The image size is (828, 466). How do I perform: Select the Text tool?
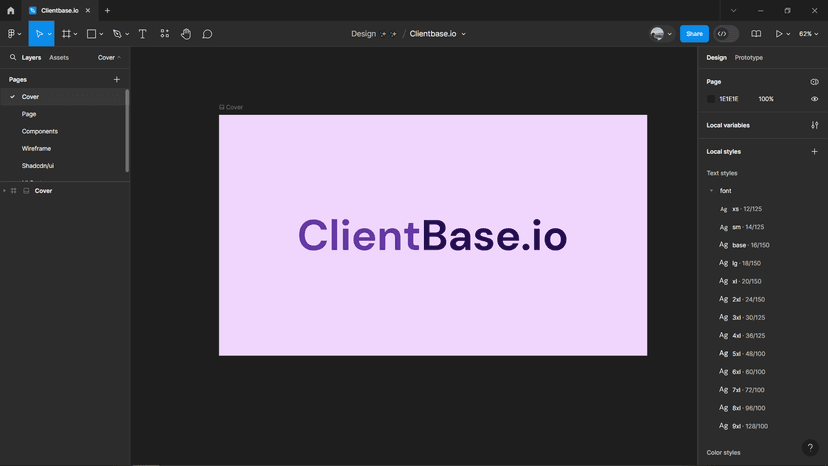tap(143, 34)
